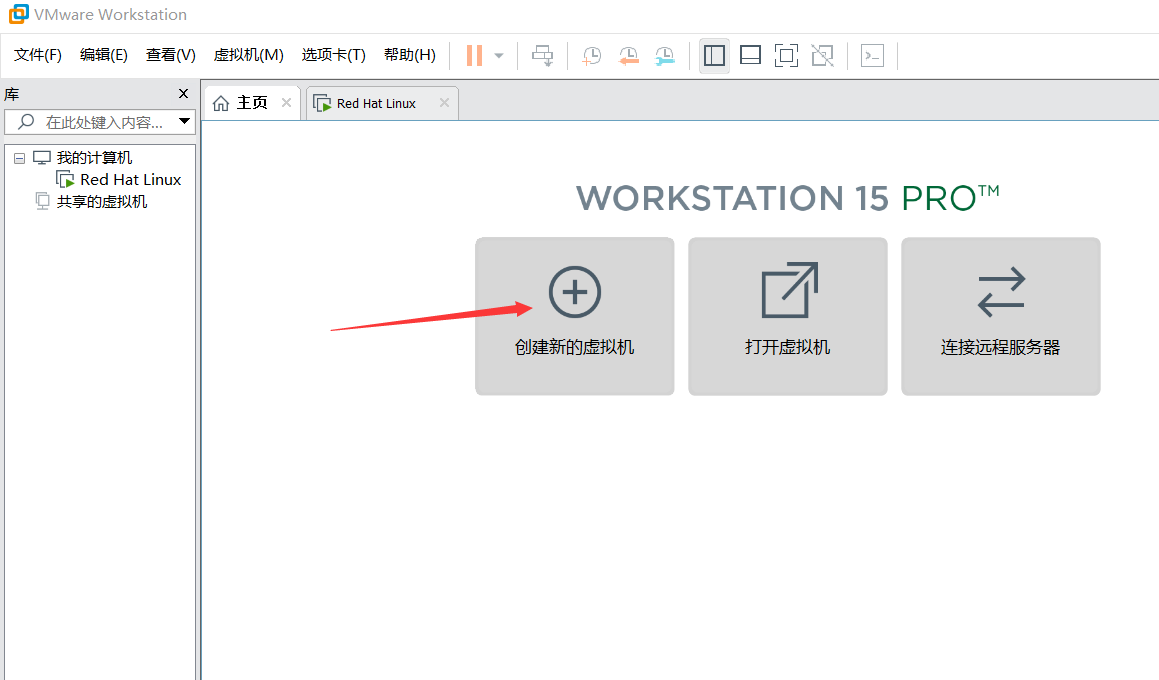Screen dimensions: 1159x680
Task: Click the Red Hat Linux tab VM icon
Action: [322, 103]
